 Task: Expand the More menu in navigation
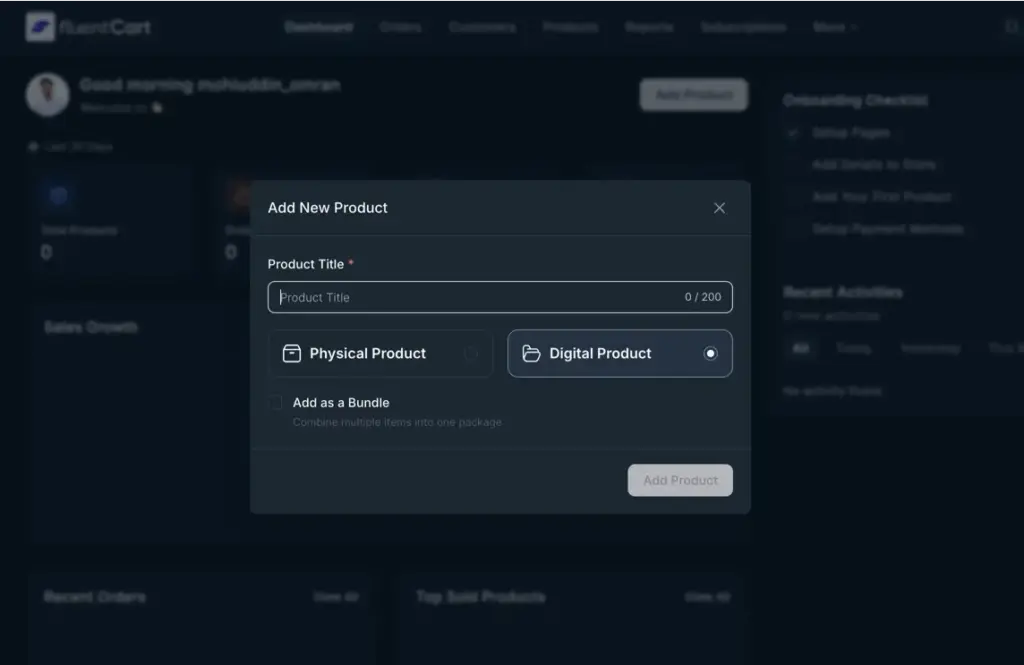pyautogui.click(x=835, y=27)
